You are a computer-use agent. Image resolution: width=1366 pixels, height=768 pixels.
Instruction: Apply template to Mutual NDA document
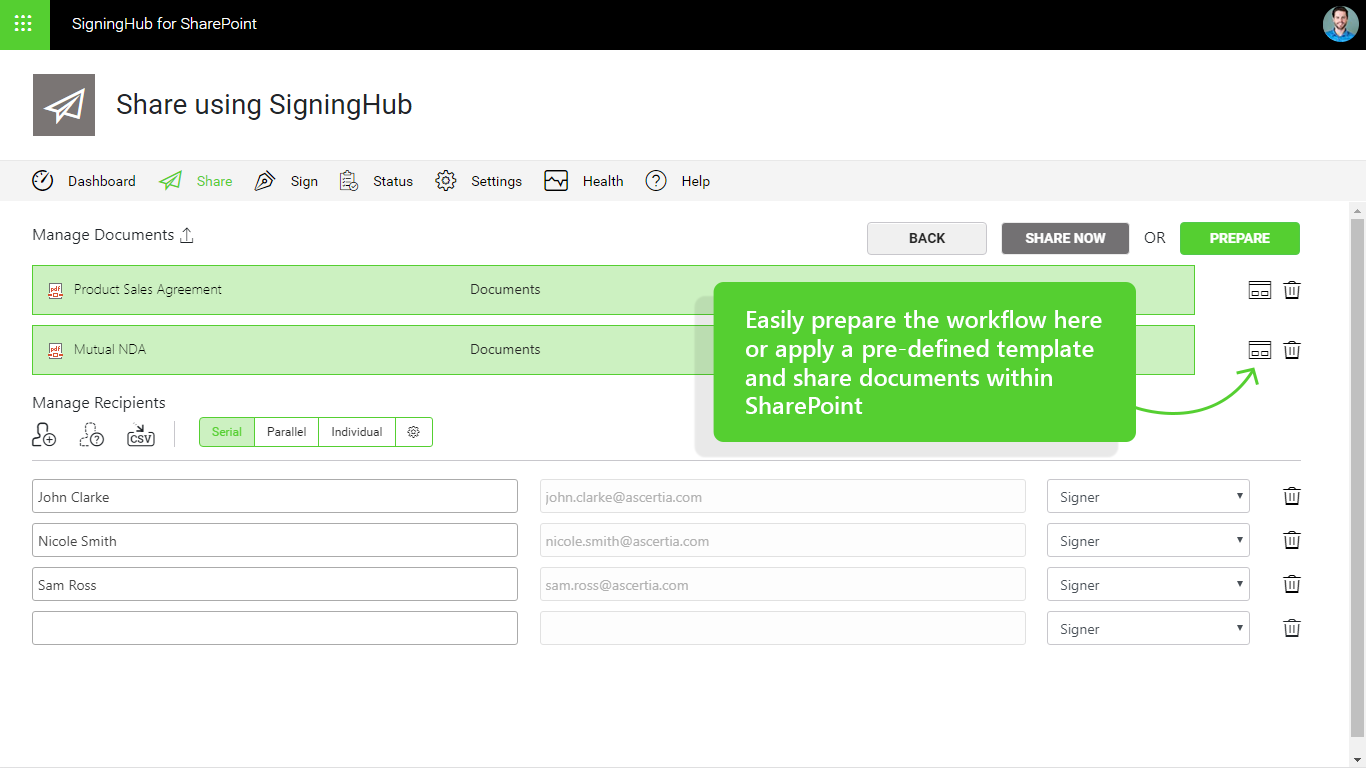[x=1260, y=350]
